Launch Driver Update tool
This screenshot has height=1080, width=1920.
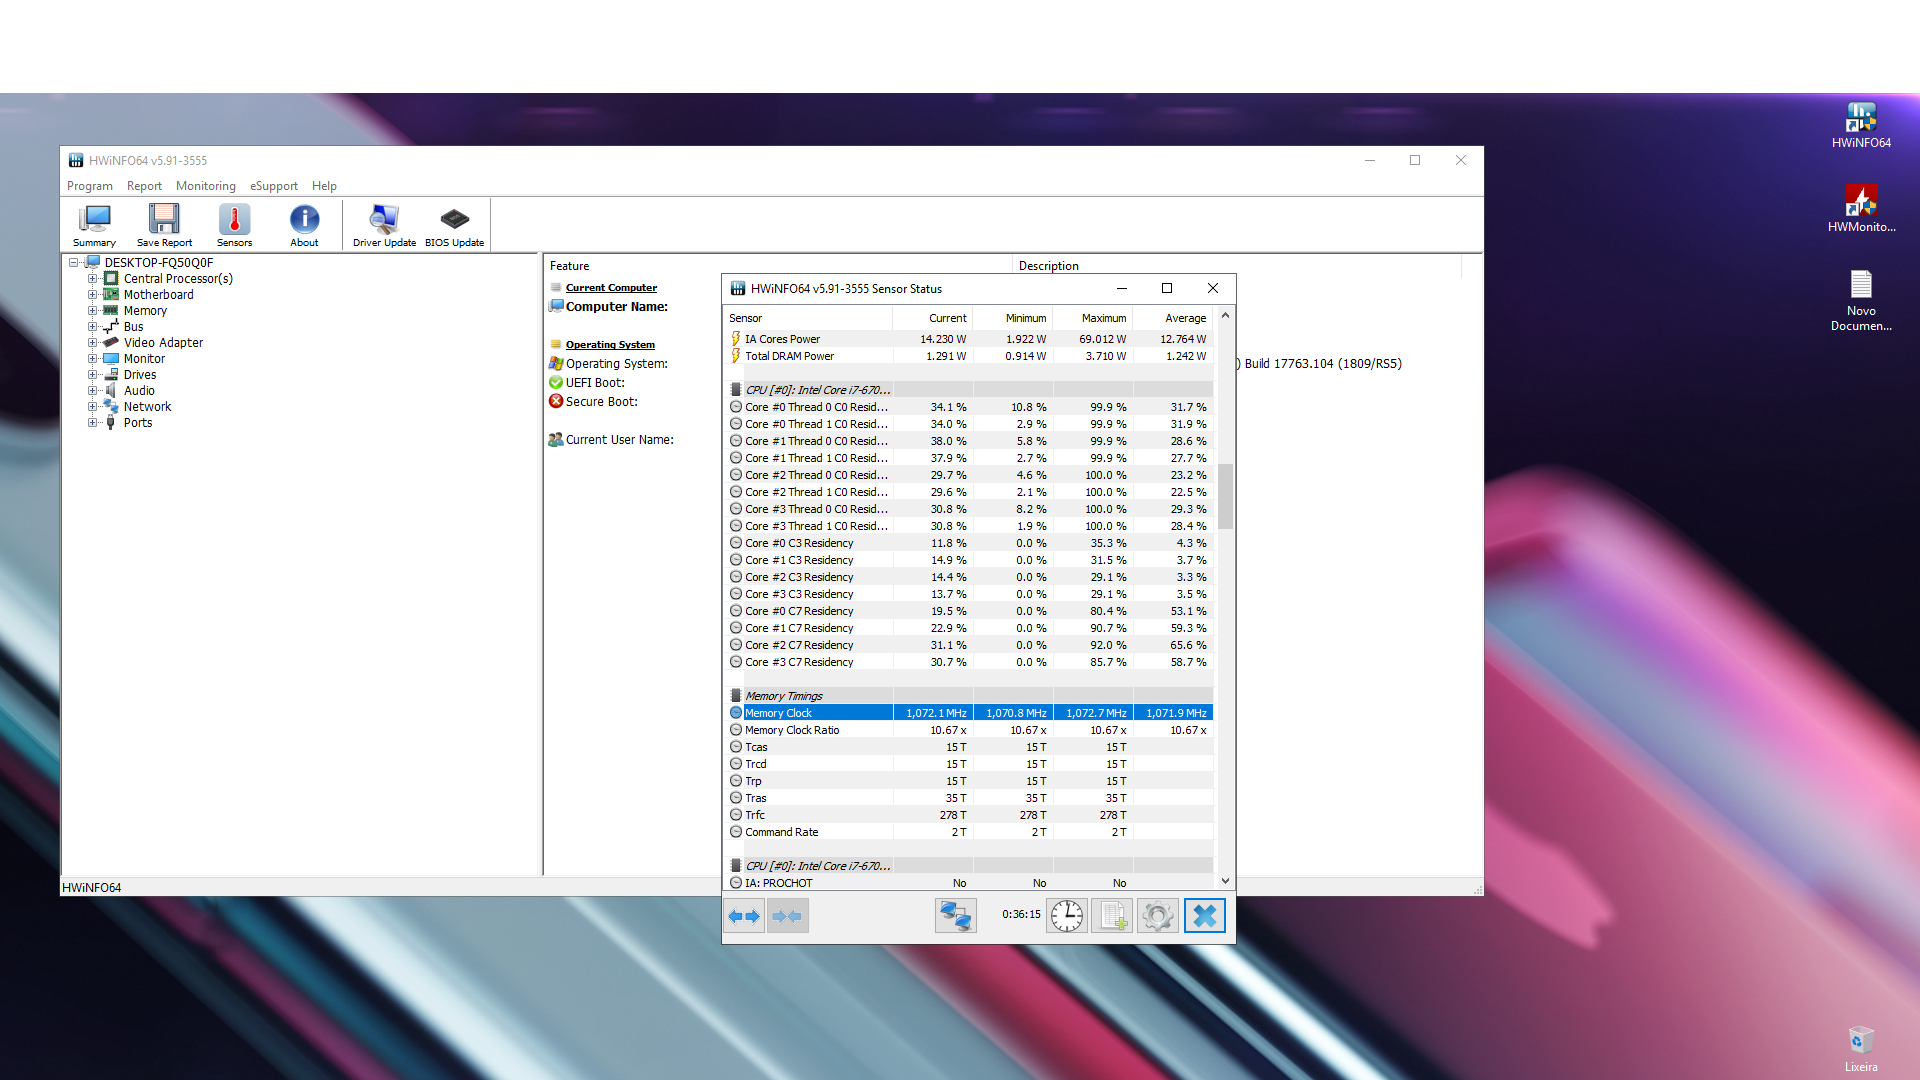tap(384, 225)
